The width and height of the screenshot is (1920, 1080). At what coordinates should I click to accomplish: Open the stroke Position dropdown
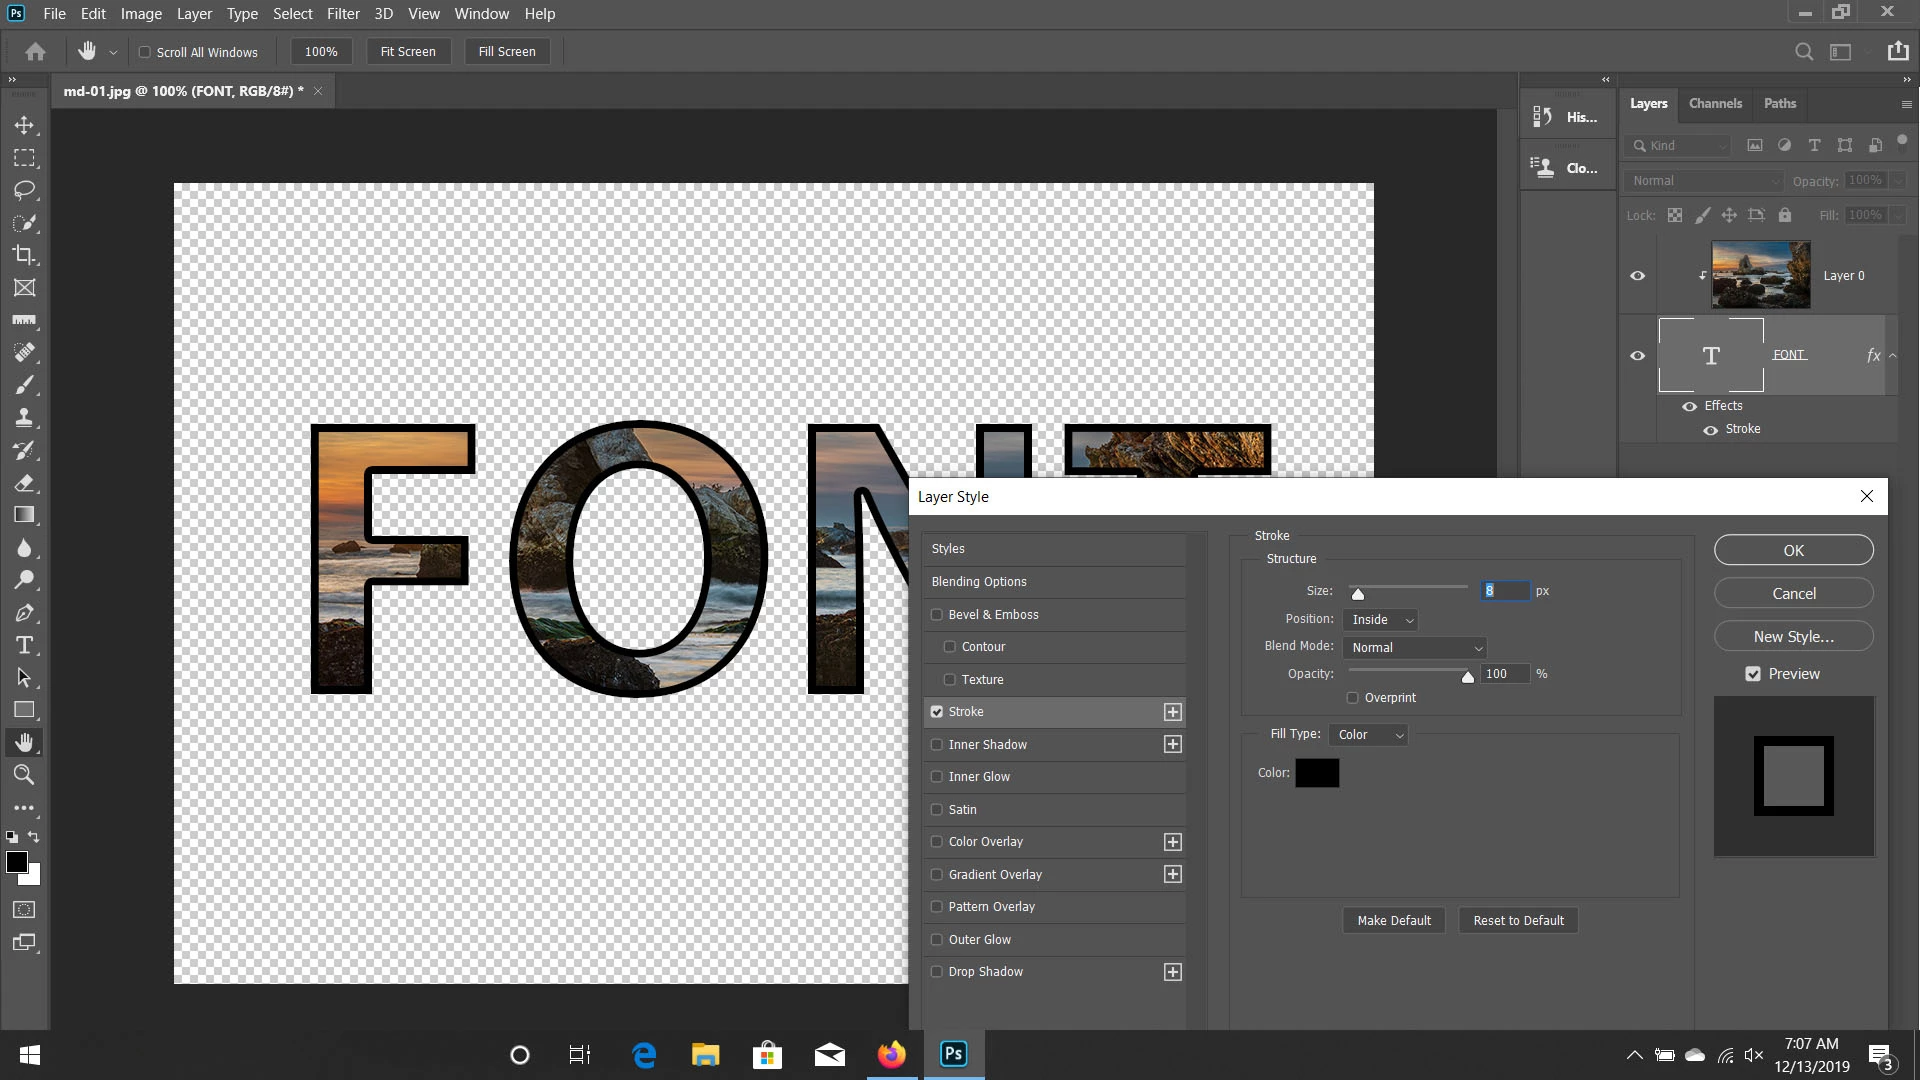tap(1381, 620)
